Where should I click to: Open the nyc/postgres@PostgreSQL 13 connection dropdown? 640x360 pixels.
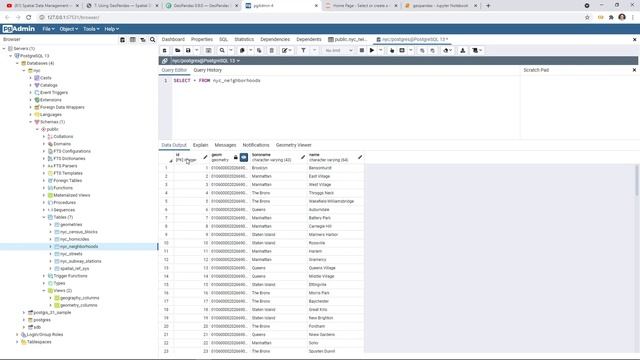(206, 61)
